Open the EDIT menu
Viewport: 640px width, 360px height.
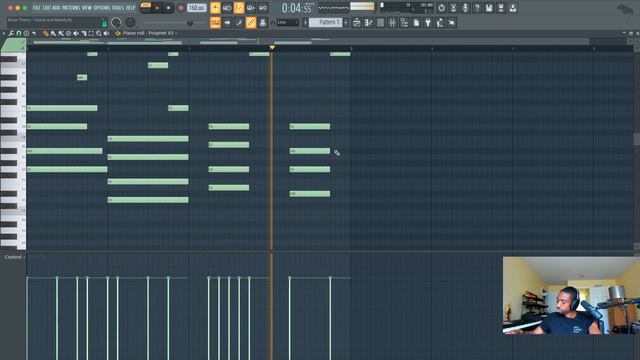47,8
